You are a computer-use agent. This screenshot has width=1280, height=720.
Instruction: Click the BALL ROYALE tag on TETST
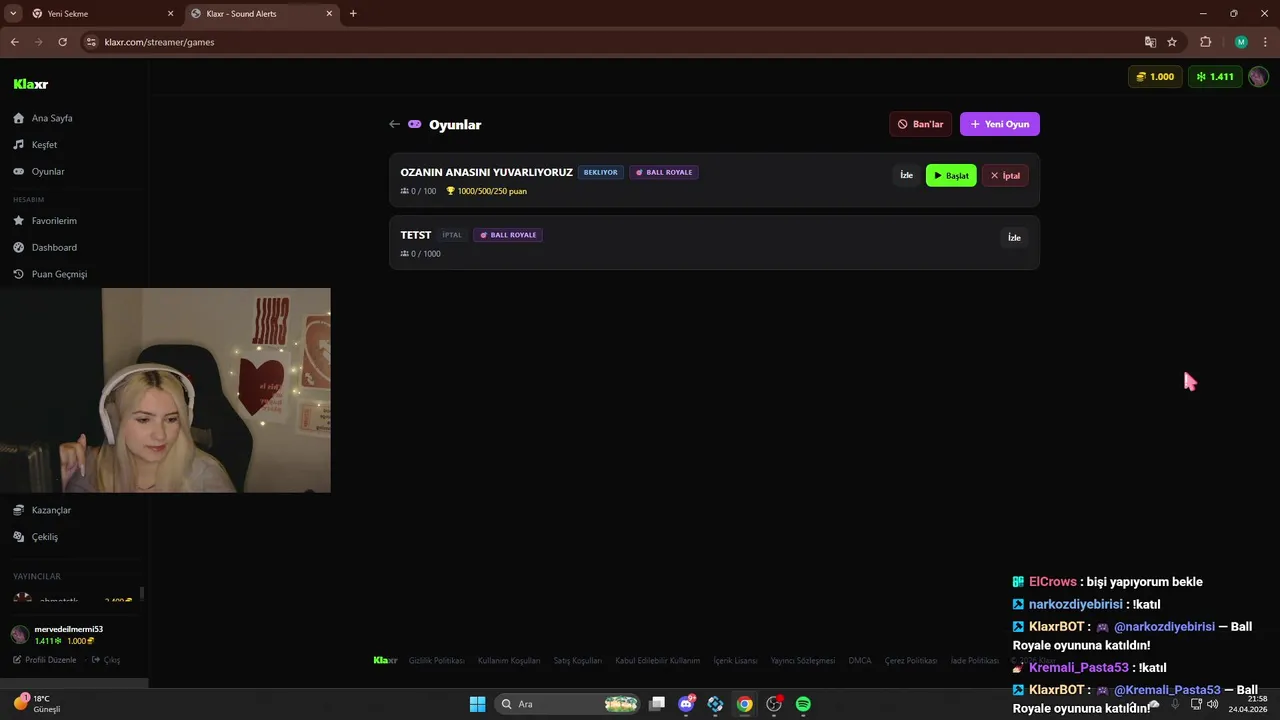508,235
